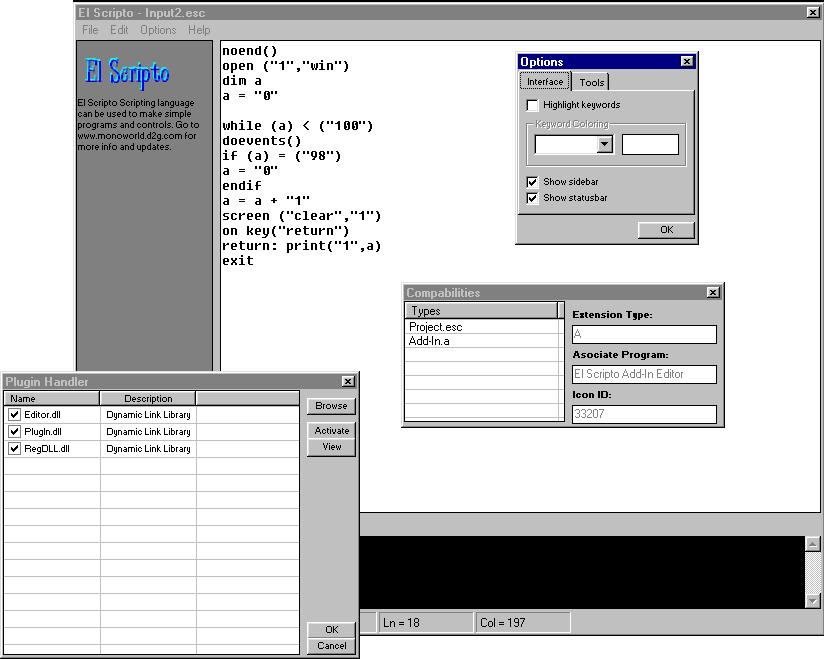The width and height of the screenshot is (824, 659).
Task: Confirm with OK in Options dialog
Action: coord(666,230)
